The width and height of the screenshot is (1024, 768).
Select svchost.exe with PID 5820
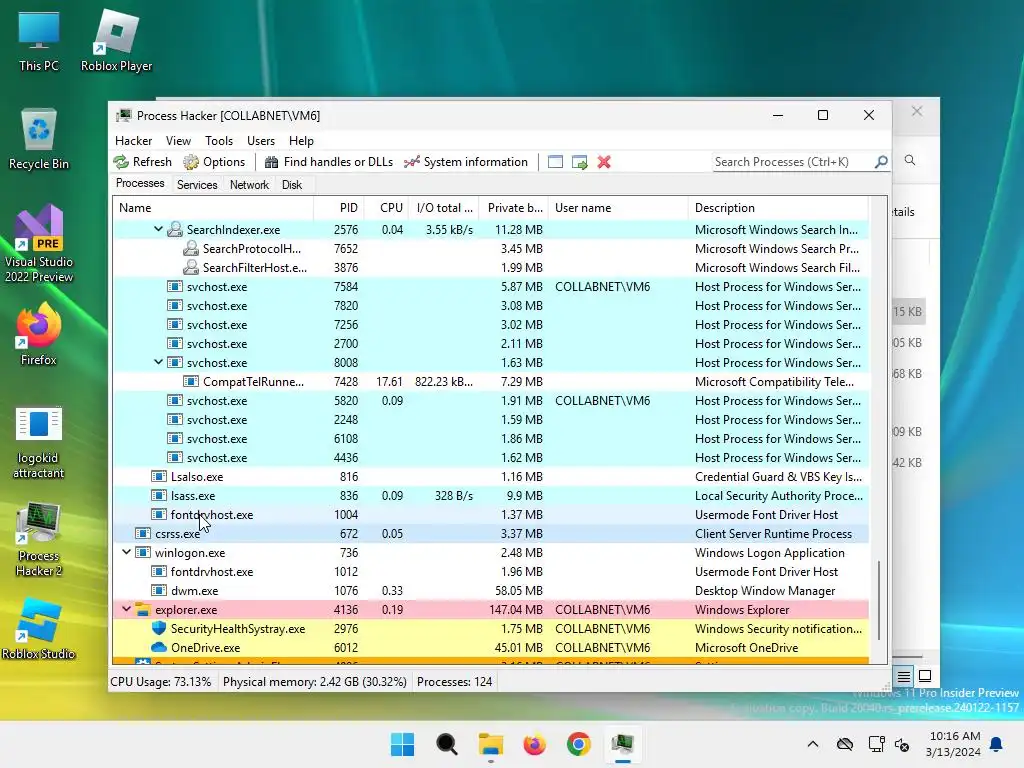(491, 400)
